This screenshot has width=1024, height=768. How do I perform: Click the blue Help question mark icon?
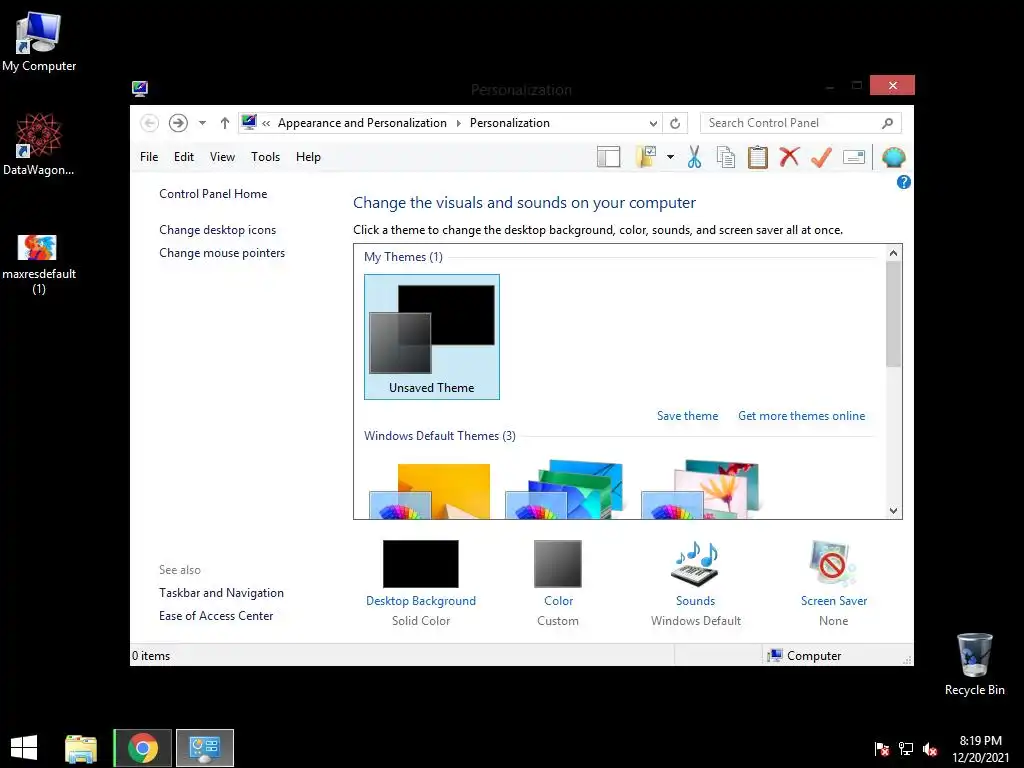click(x=904, y=182)
